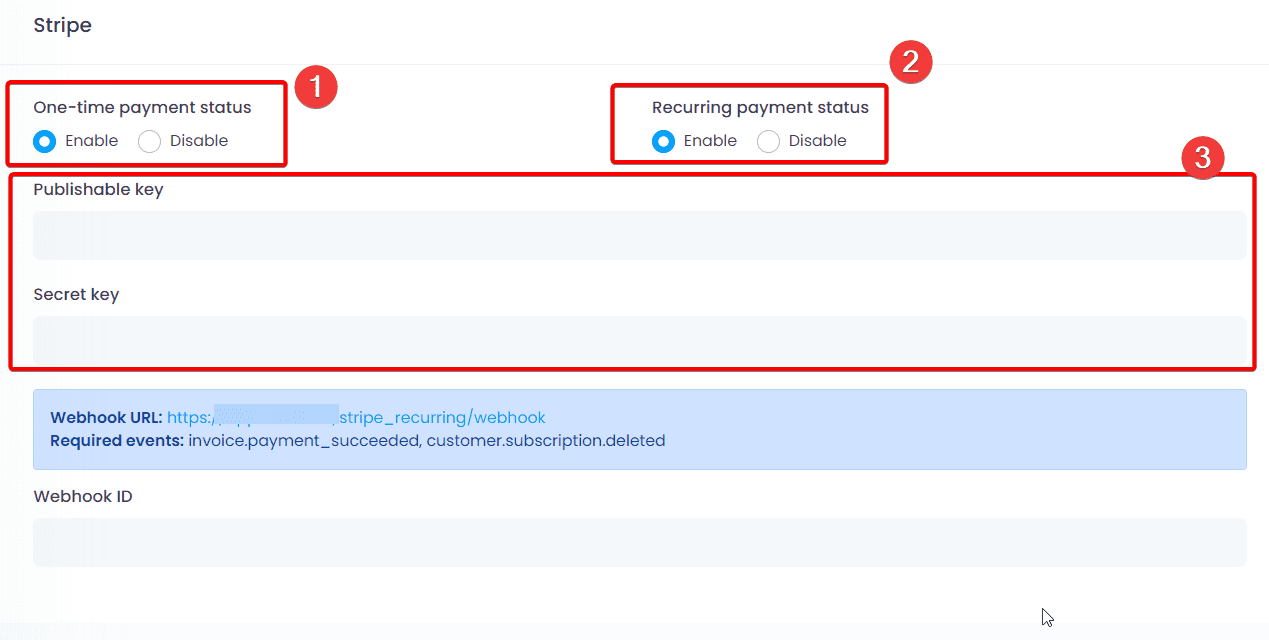This screenshot has width=1269, height=640.
Task: Focus the Secret key text field
Action: (x=639, y=341)
